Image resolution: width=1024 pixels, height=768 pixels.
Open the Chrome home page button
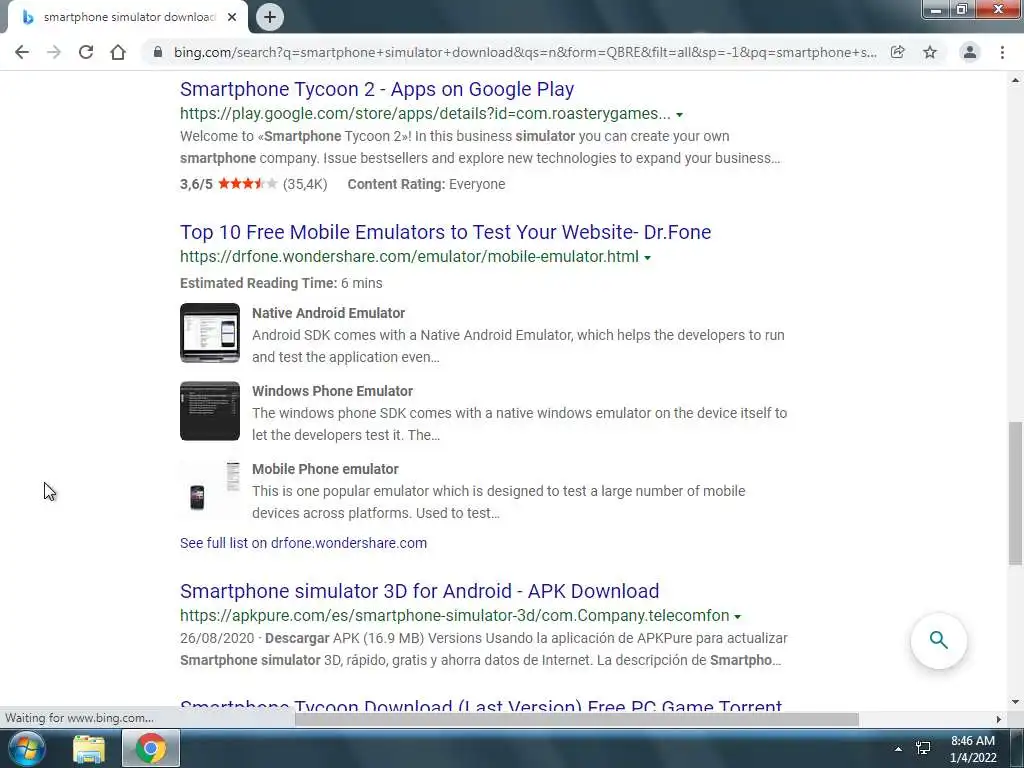118,52
